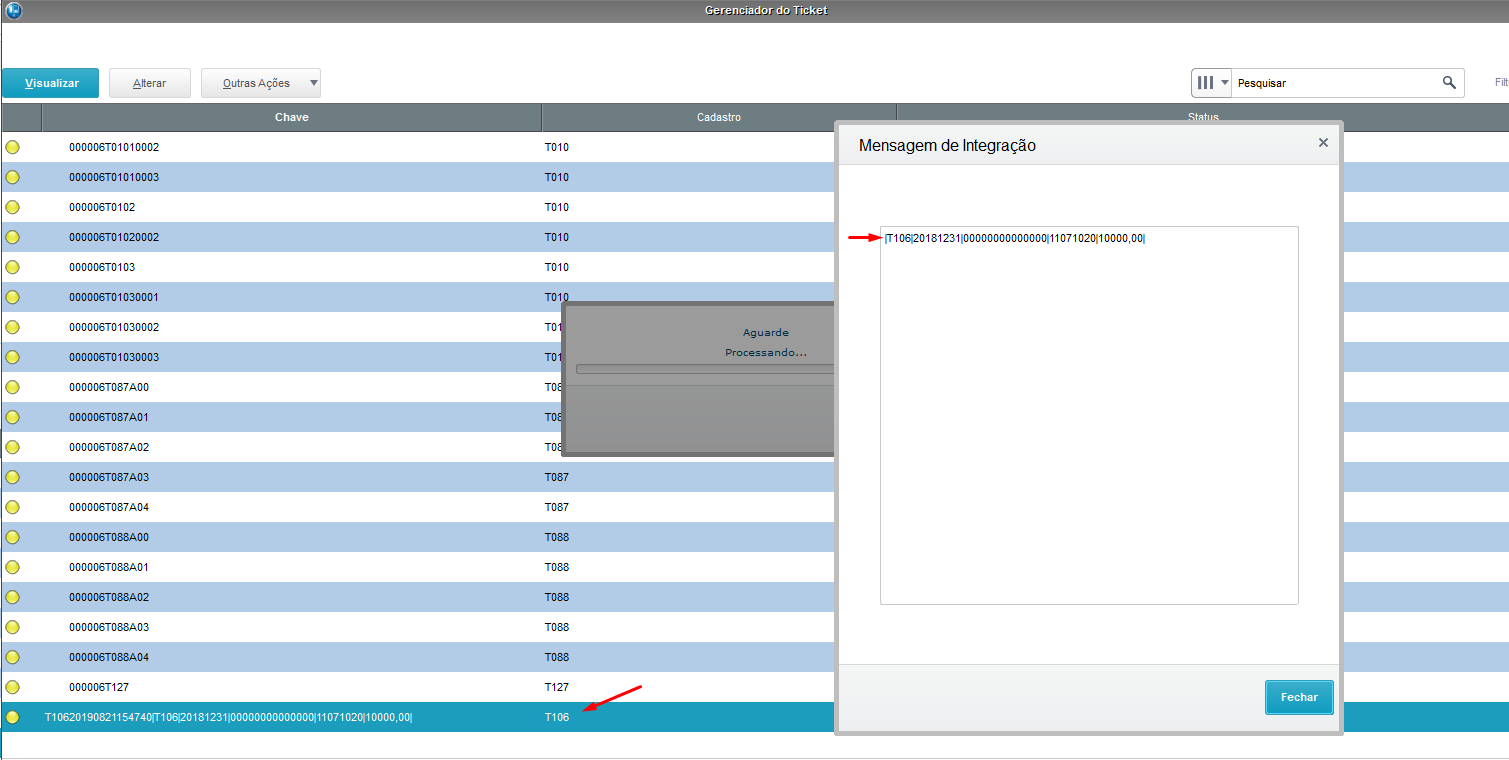1509x760 pixels.
Task: Click yellow status icon of row 000006T01010003
Action: tap(13, 177)
